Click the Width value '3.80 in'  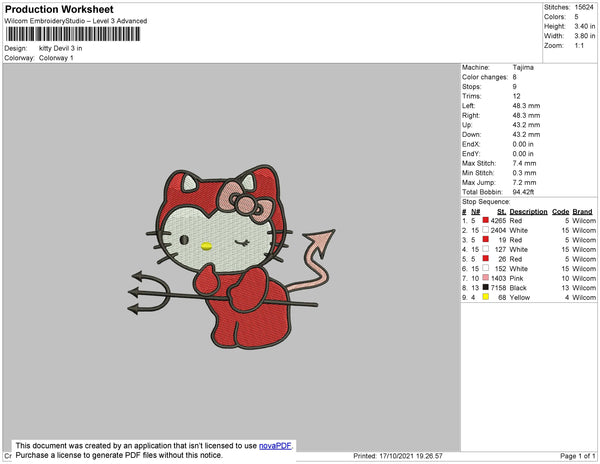point(585,36)
